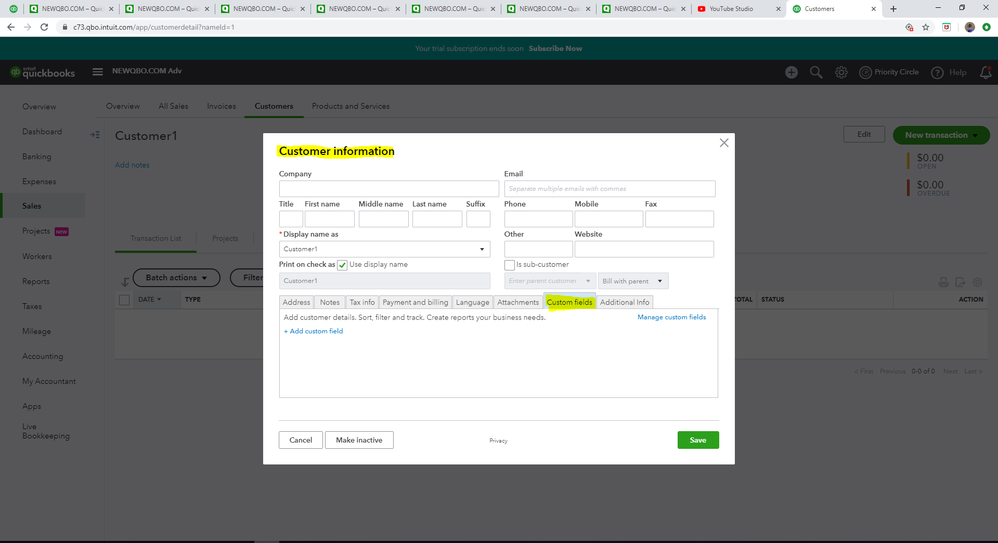Click Make inactive button
The width and height of the screenshot is (998, 543).
[359, 440]
